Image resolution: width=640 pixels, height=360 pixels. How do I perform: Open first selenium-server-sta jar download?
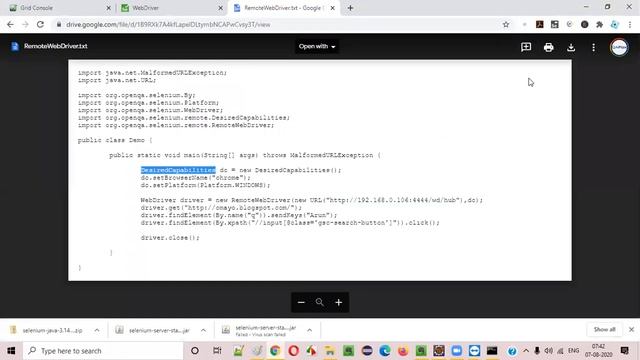click(x=153, y=330)
